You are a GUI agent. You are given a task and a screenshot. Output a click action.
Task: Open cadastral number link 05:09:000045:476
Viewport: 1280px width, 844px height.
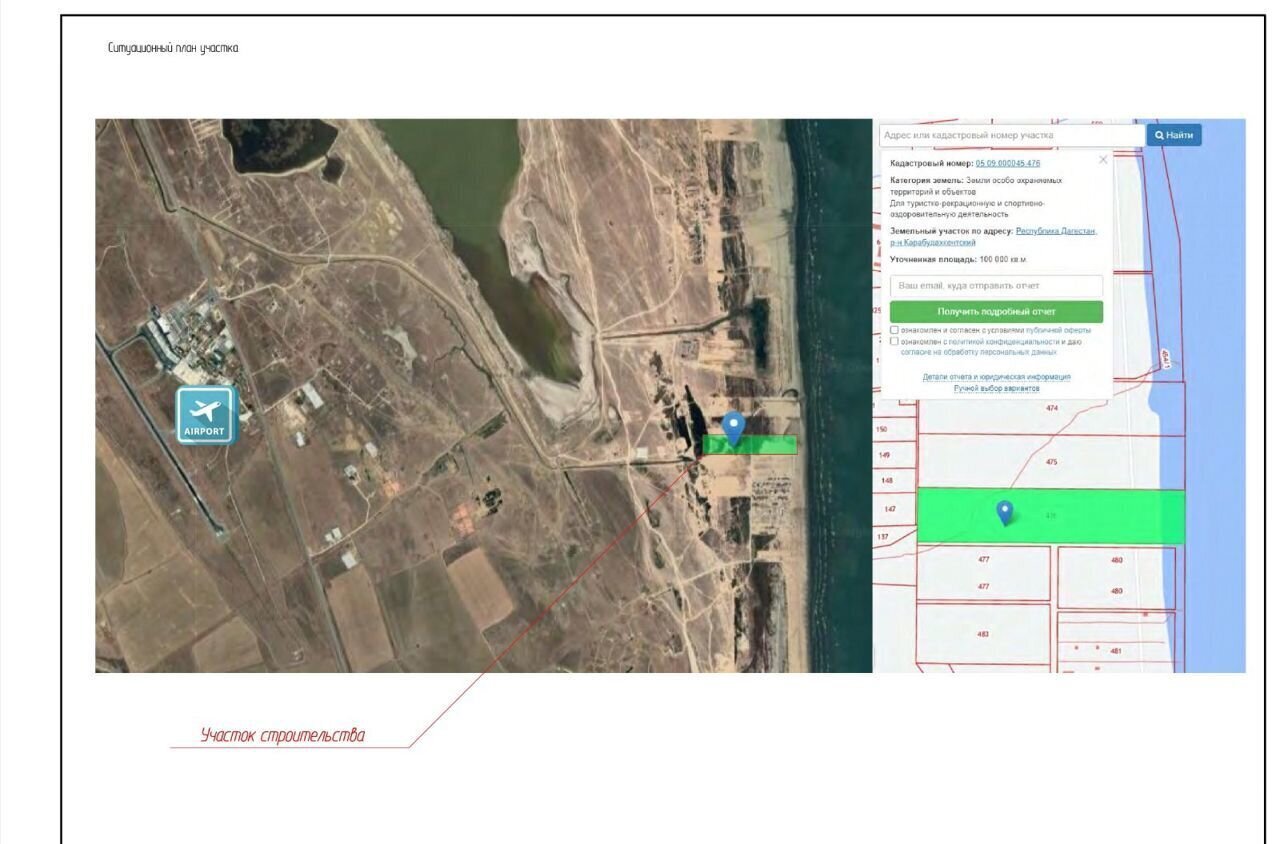1008,163
